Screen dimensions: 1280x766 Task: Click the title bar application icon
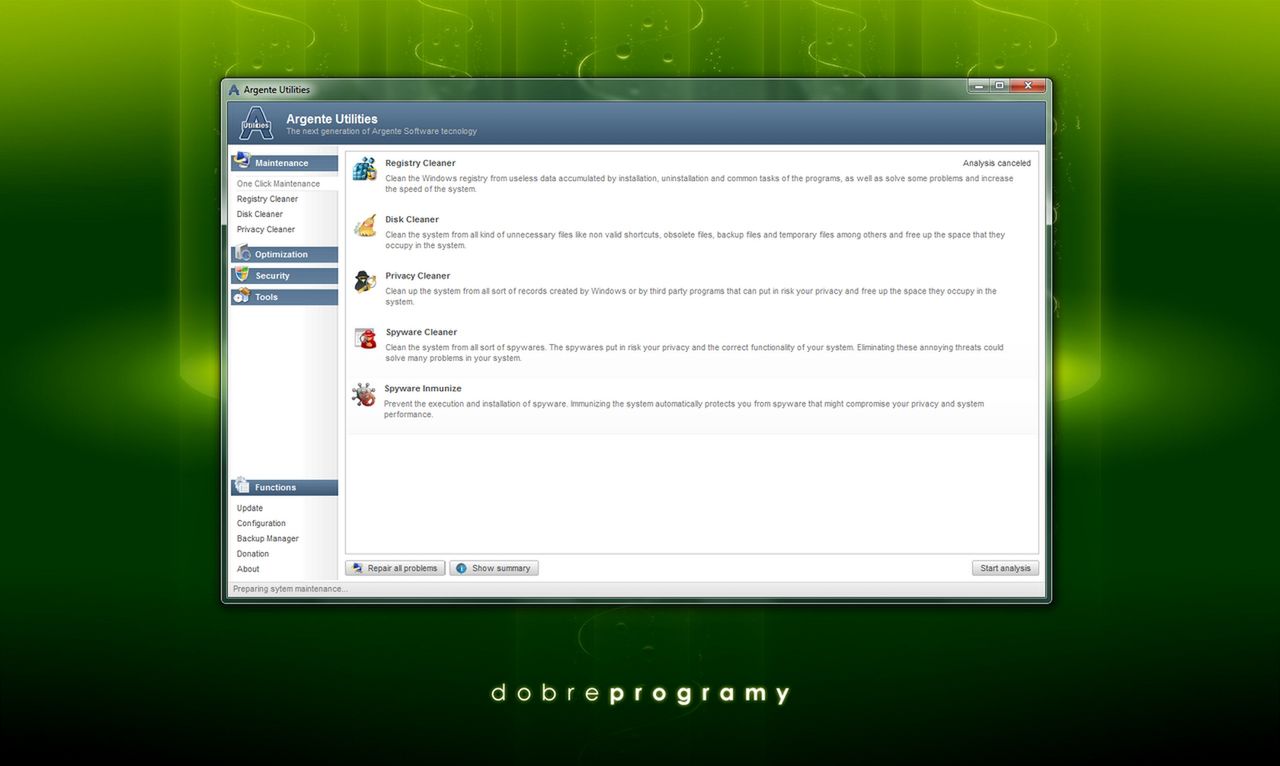234,90
